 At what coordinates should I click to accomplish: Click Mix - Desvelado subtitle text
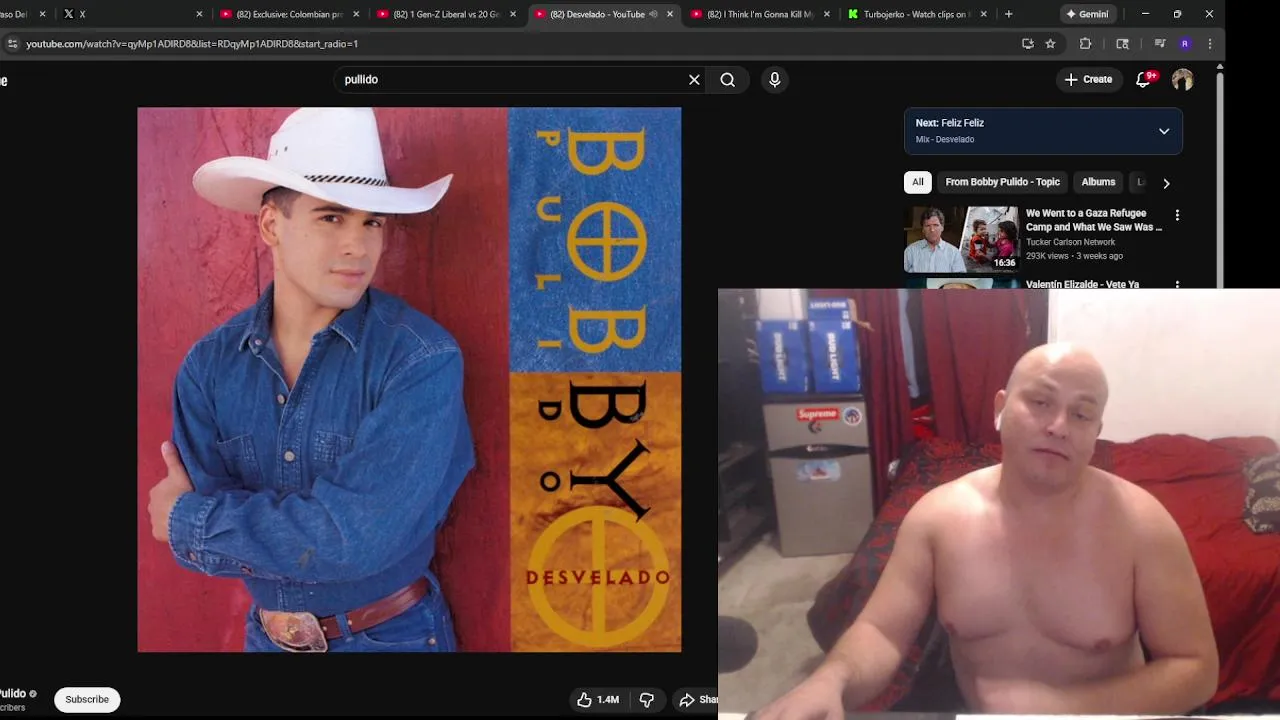coord(945,139)
